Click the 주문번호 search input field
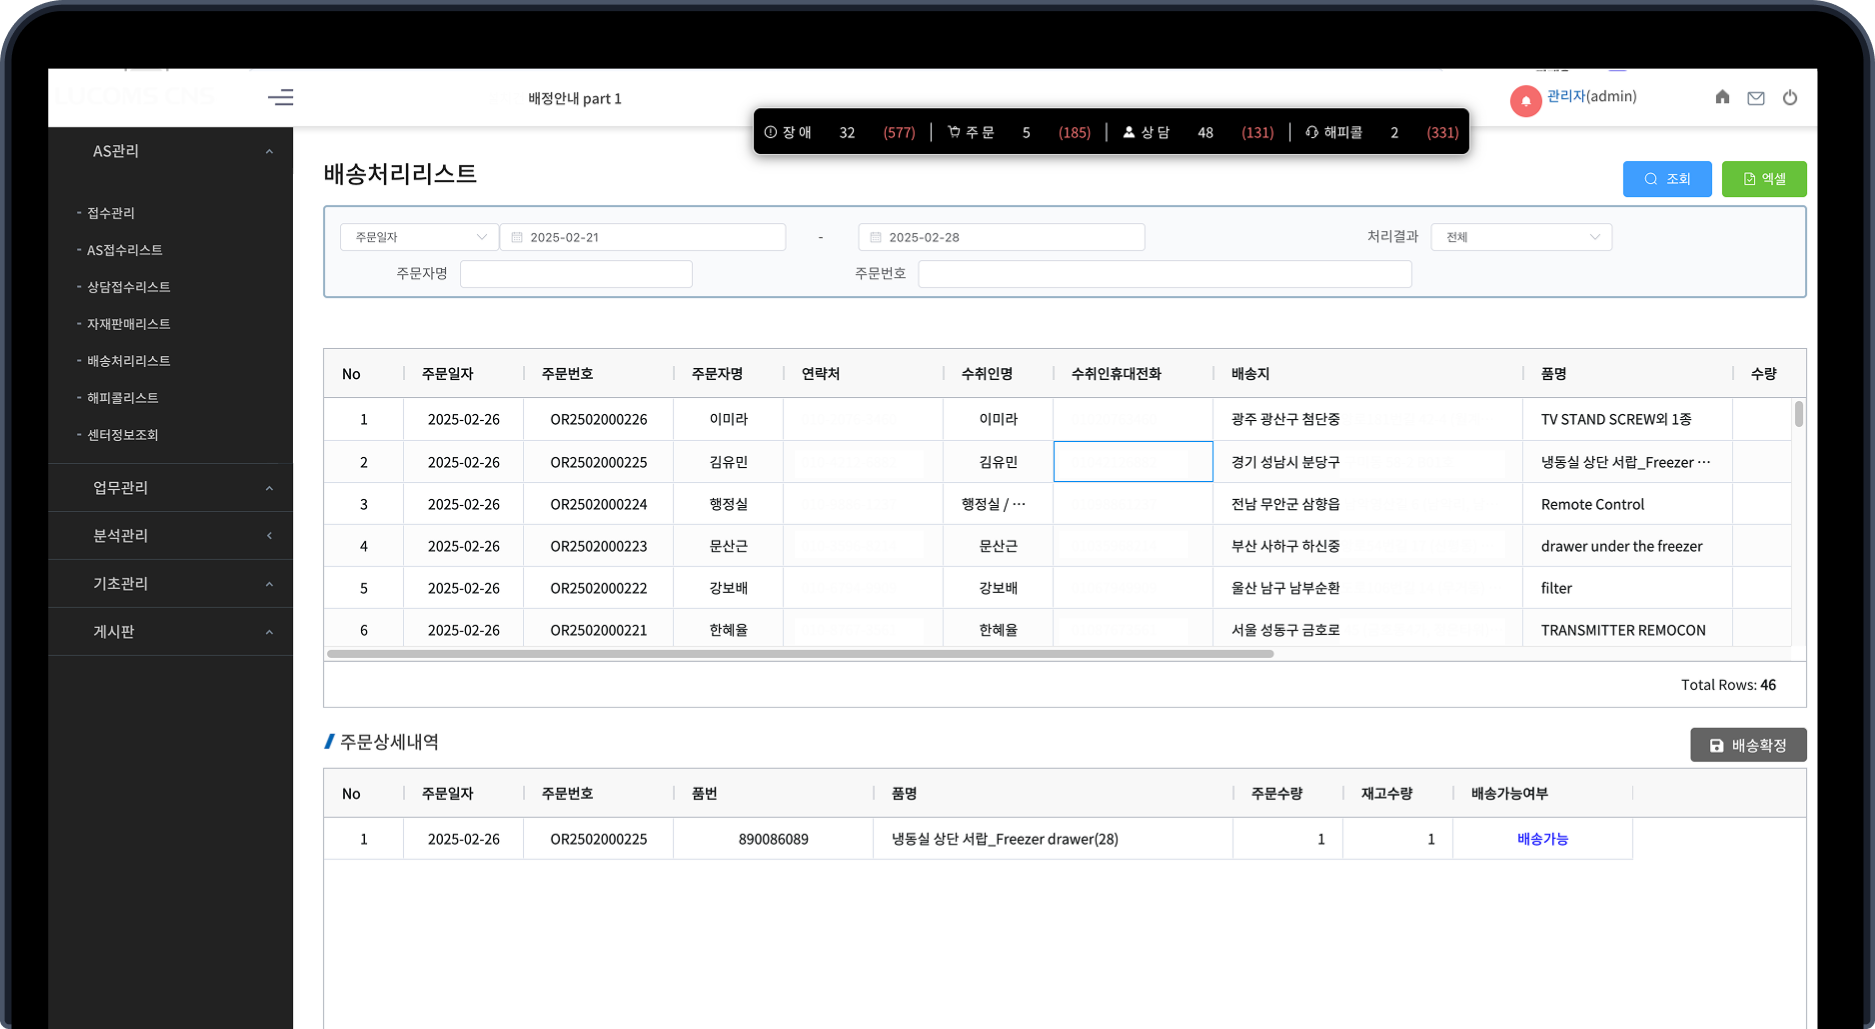 [1164, 274]
